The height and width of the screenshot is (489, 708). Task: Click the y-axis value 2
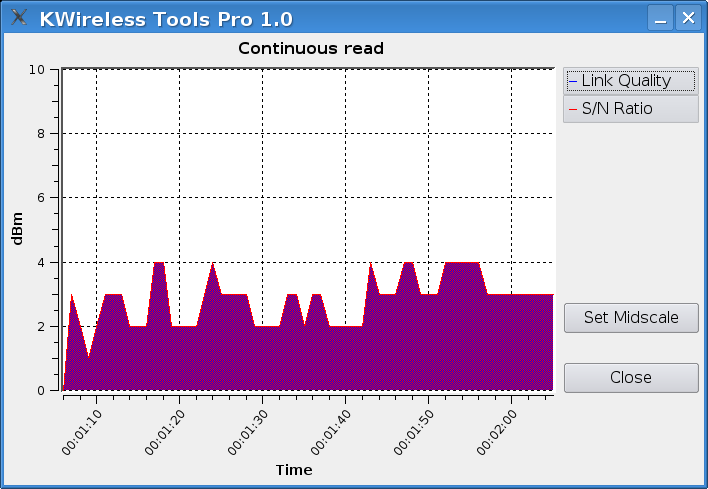(x=41, y=327)
